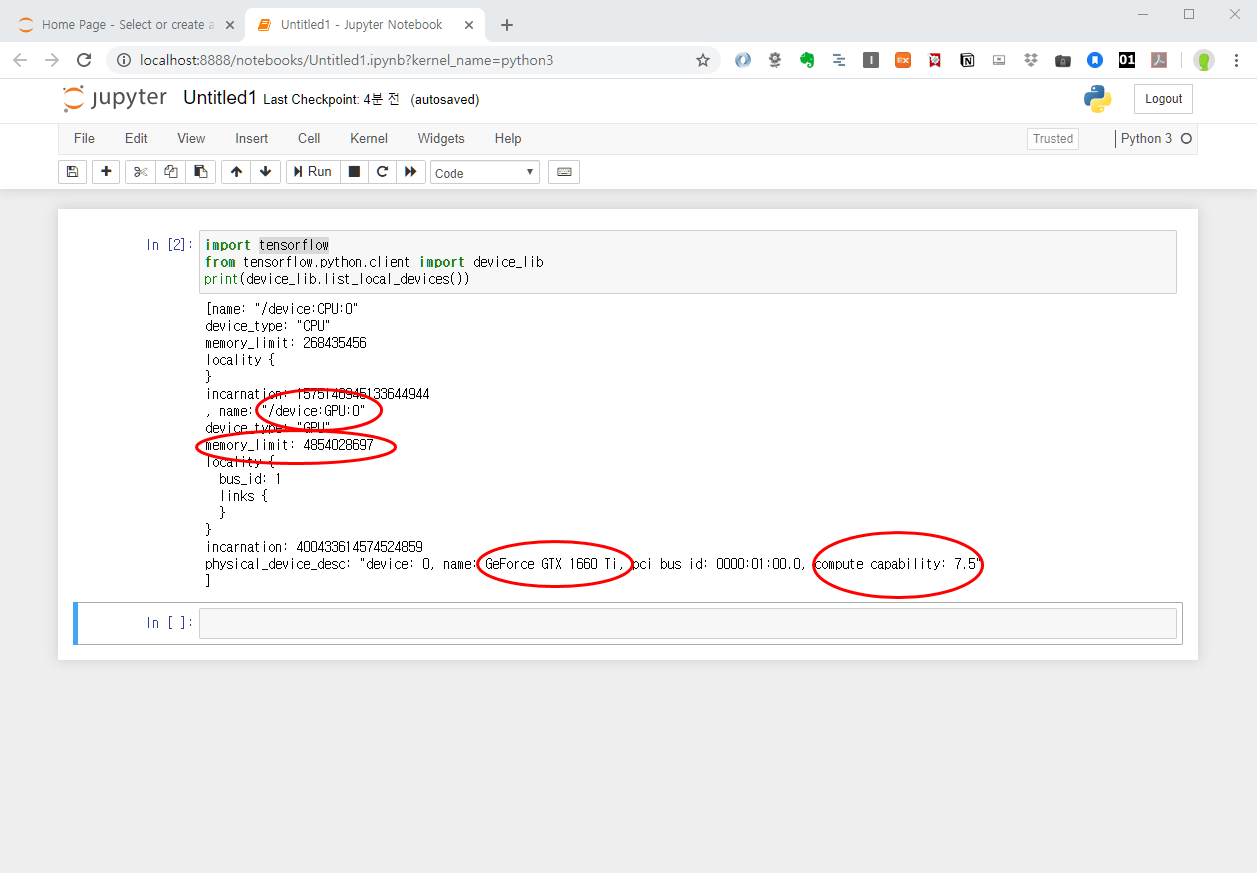Bookmark this page with star icon
1257x873 pixels.
pos(703,60)
